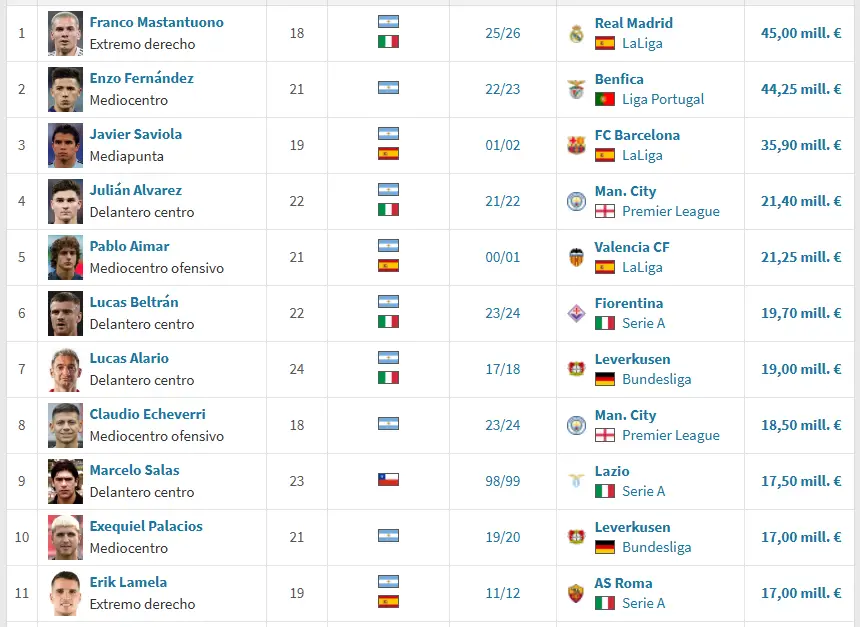The image size is (860, 627).
Task: Click the Valencia CF crest icon
Action: coord(576,257)
